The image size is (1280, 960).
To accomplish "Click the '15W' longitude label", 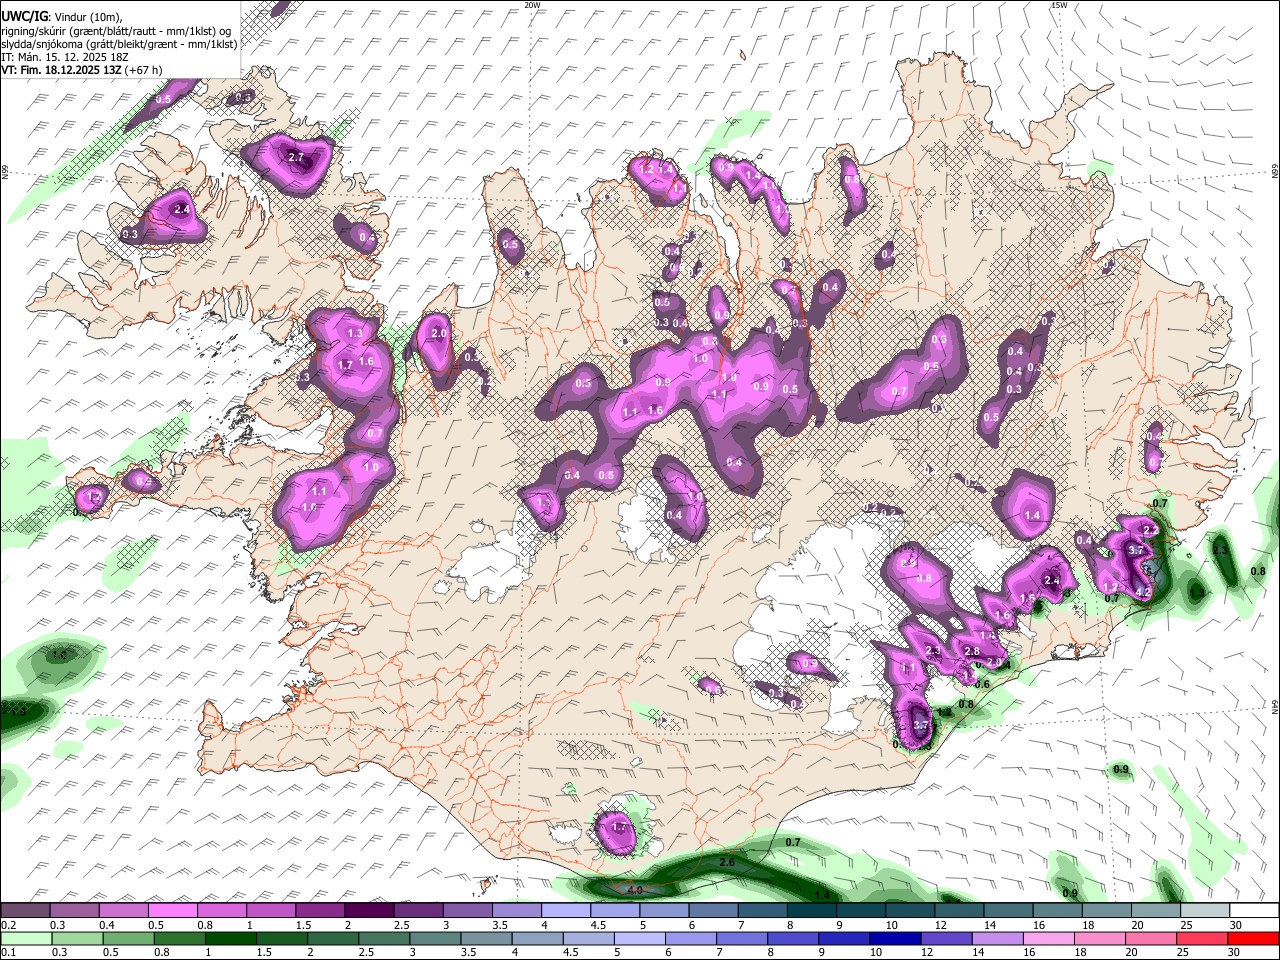I will click(x=1059, y=5).
